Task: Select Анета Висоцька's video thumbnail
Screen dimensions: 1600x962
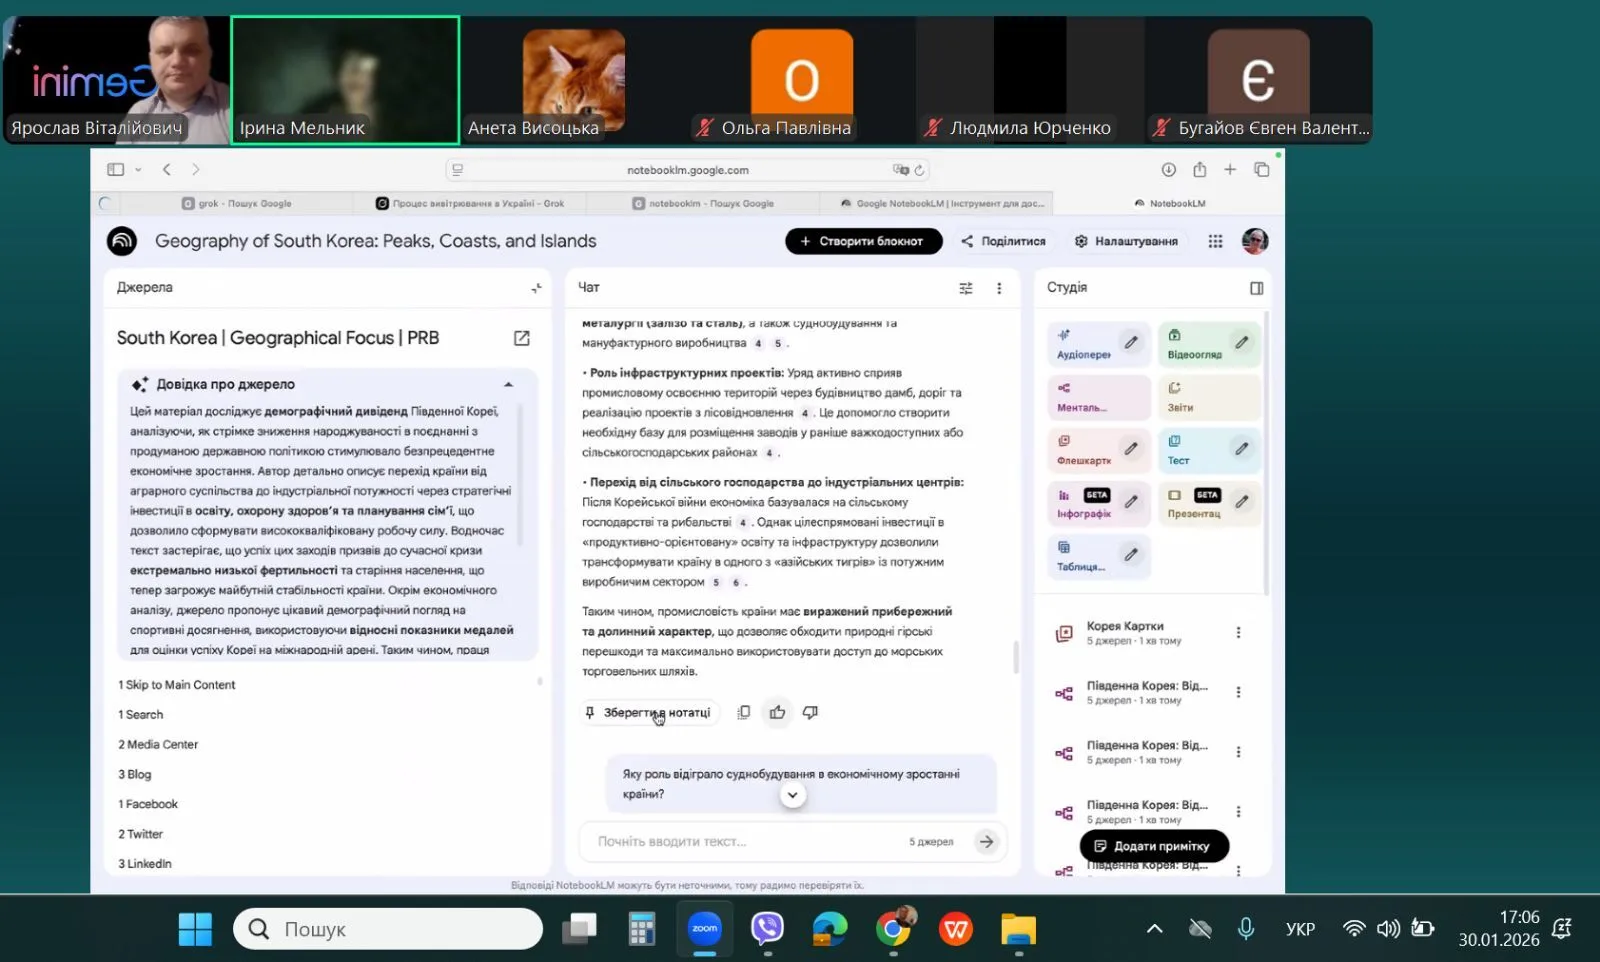Action: click(x=574, y=80)
